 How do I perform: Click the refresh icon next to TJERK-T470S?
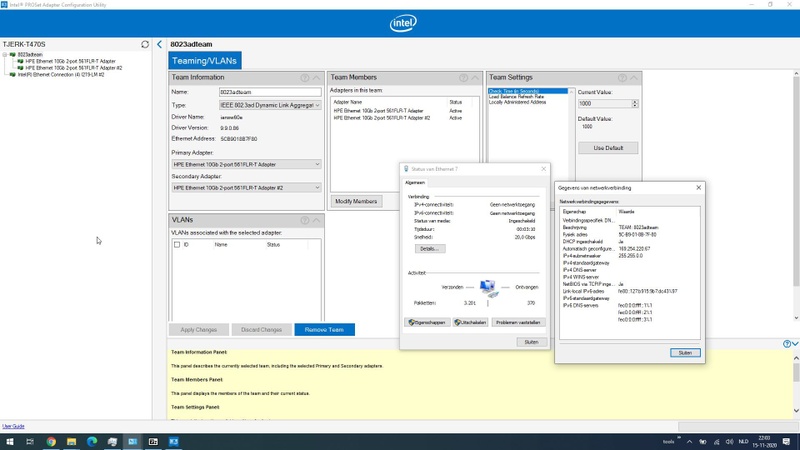pyautogui.click(x=145, y=44)
